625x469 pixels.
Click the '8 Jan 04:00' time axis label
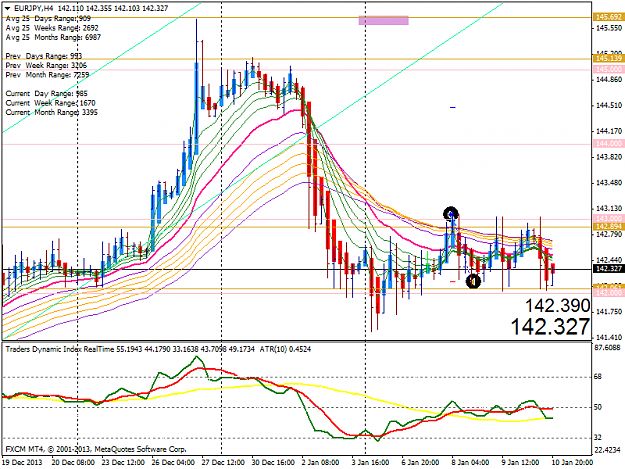click(x=470, y=462)
